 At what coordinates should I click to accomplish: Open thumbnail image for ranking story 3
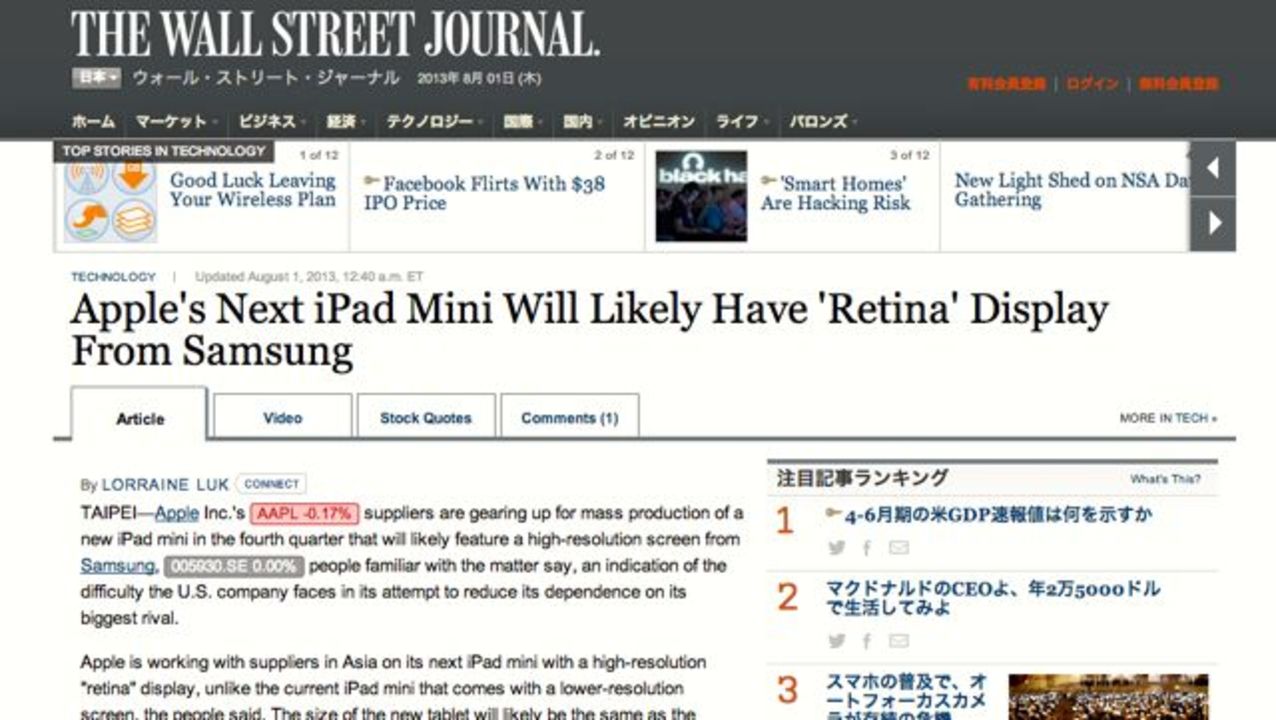[1108, 697]
